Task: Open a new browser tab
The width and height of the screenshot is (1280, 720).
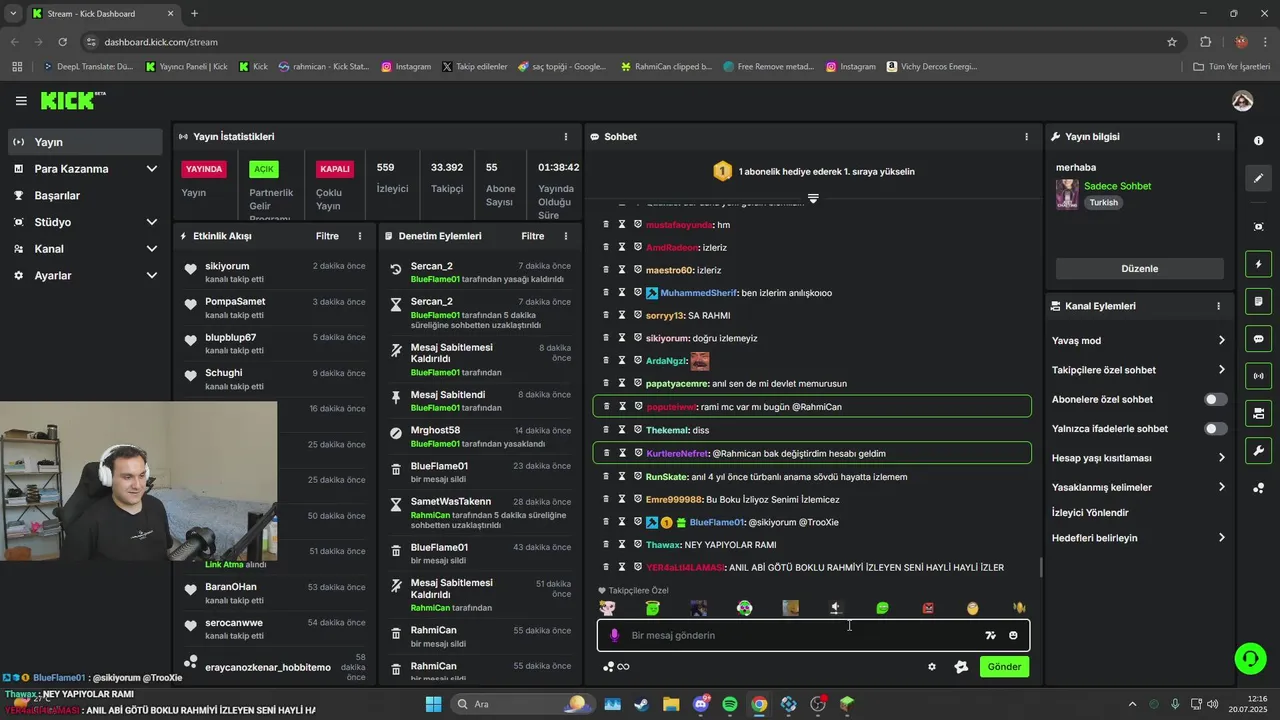Action: (x=194, y=14)
